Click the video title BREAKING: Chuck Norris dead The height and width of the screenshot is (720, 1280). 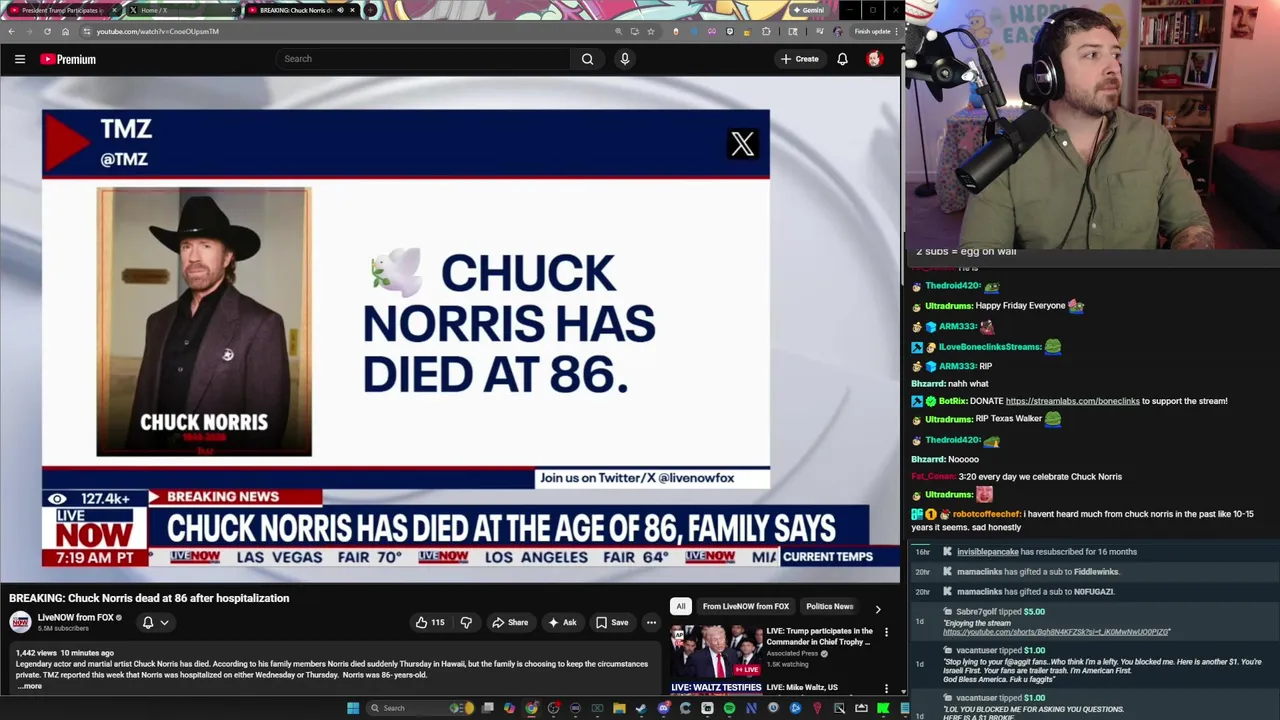[149, 598]
